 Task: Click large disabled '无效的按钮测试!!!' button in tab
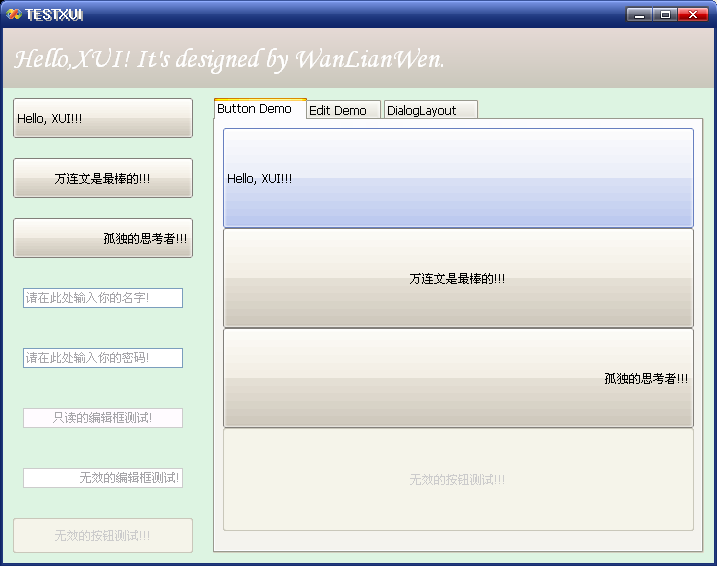[458, 479]
